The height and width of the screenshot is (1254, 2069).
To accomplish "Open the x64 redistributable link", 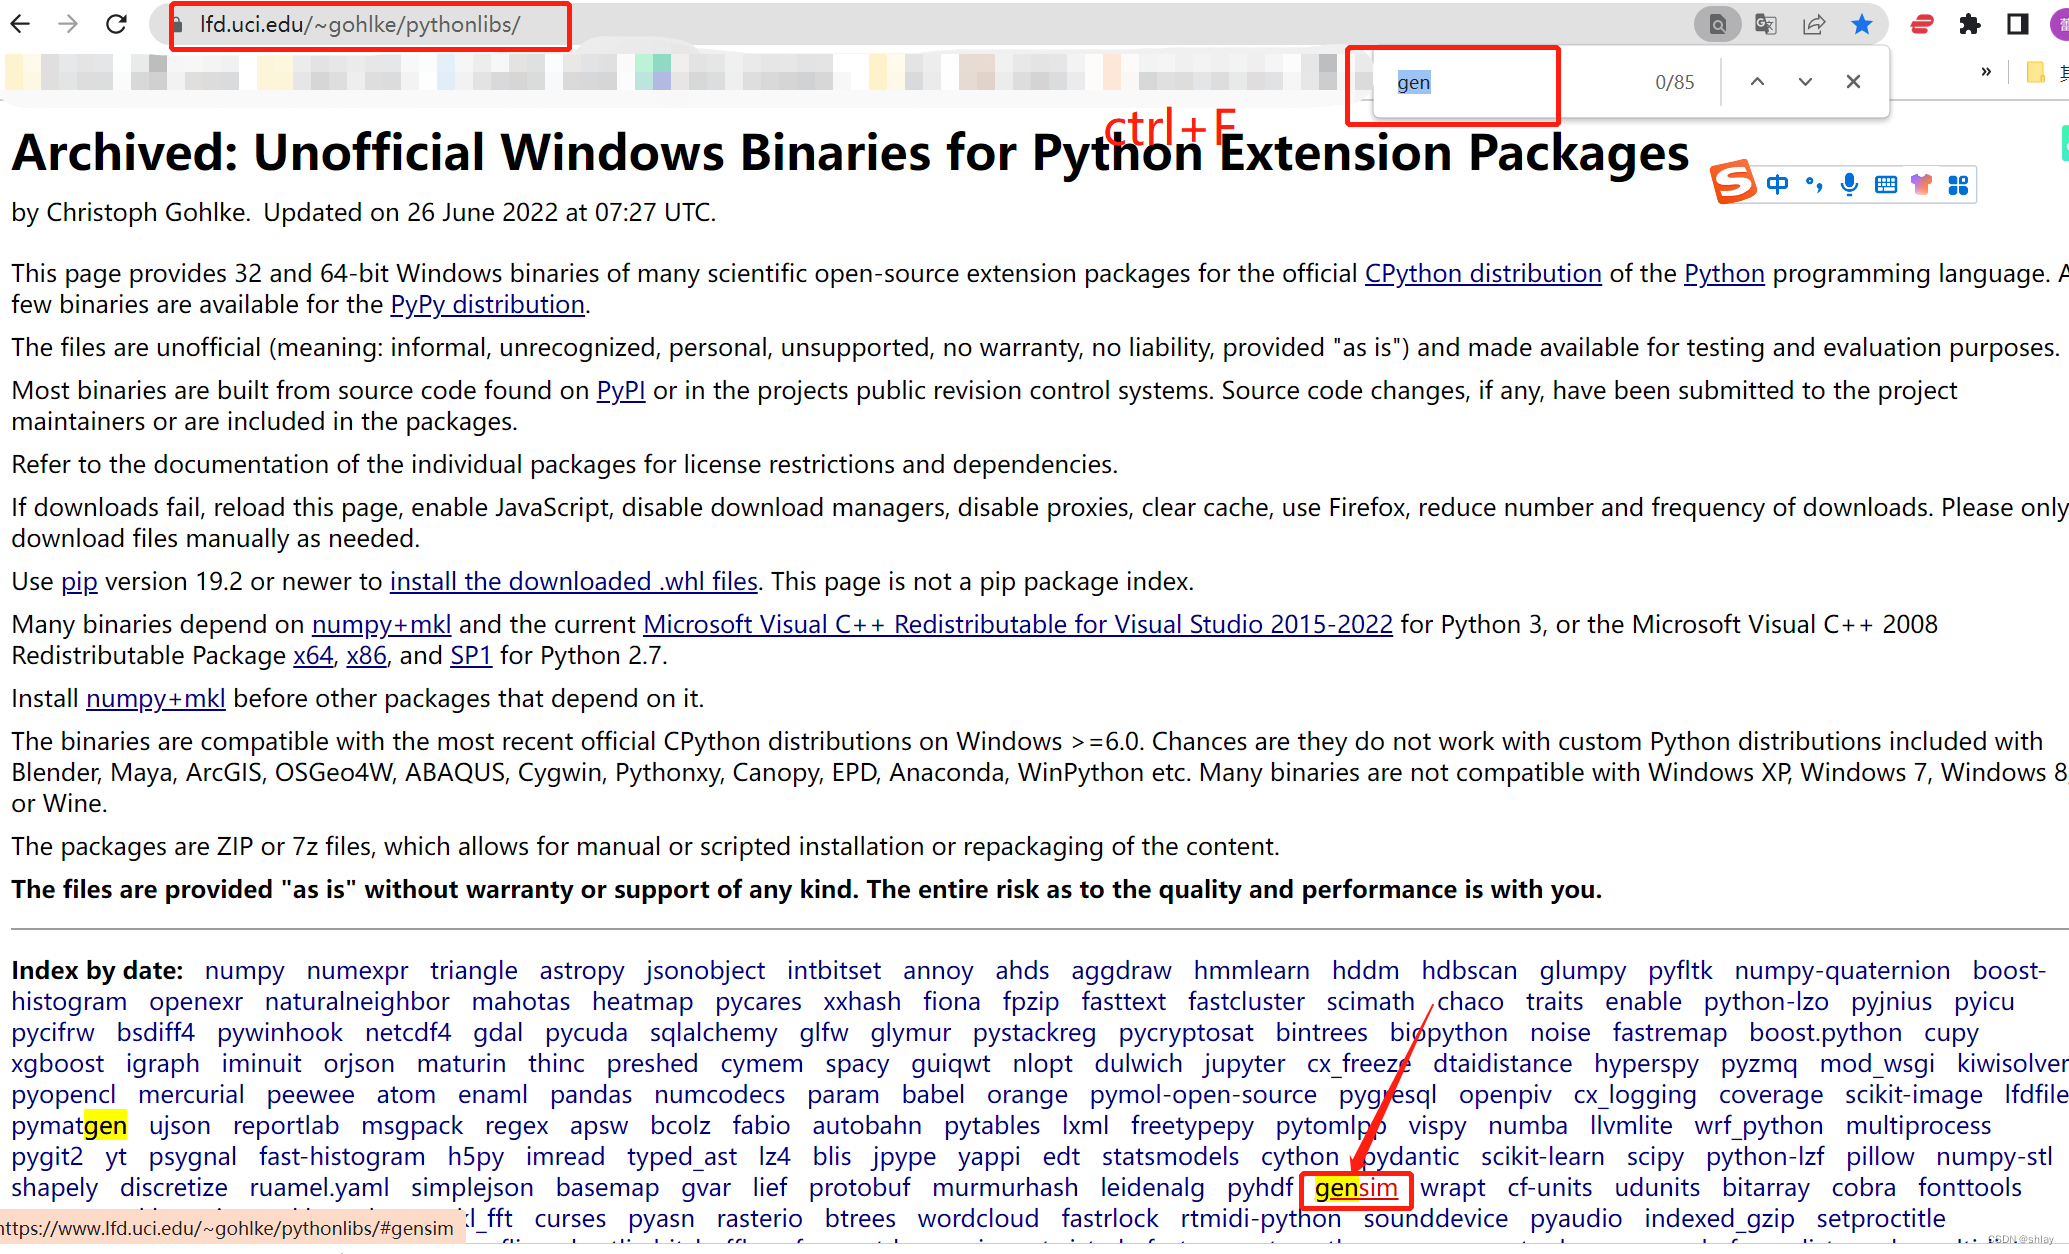I will tap(313, 655).
